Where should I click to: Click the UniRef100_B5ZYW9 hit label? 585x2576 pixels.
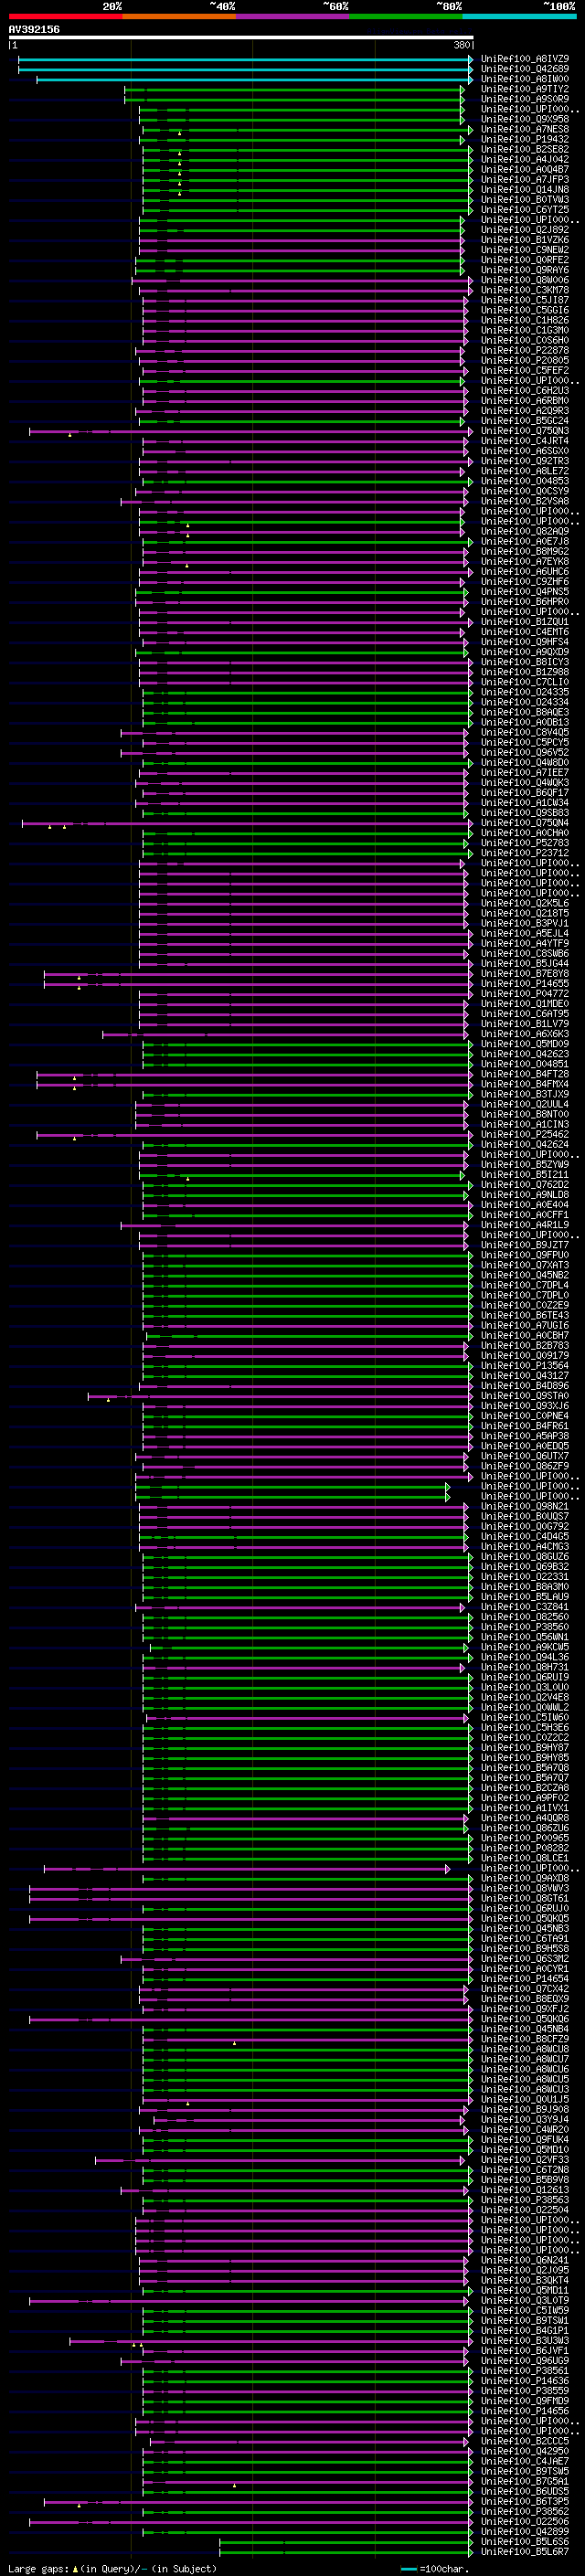pyautogui.click(x=525, y=1165)
